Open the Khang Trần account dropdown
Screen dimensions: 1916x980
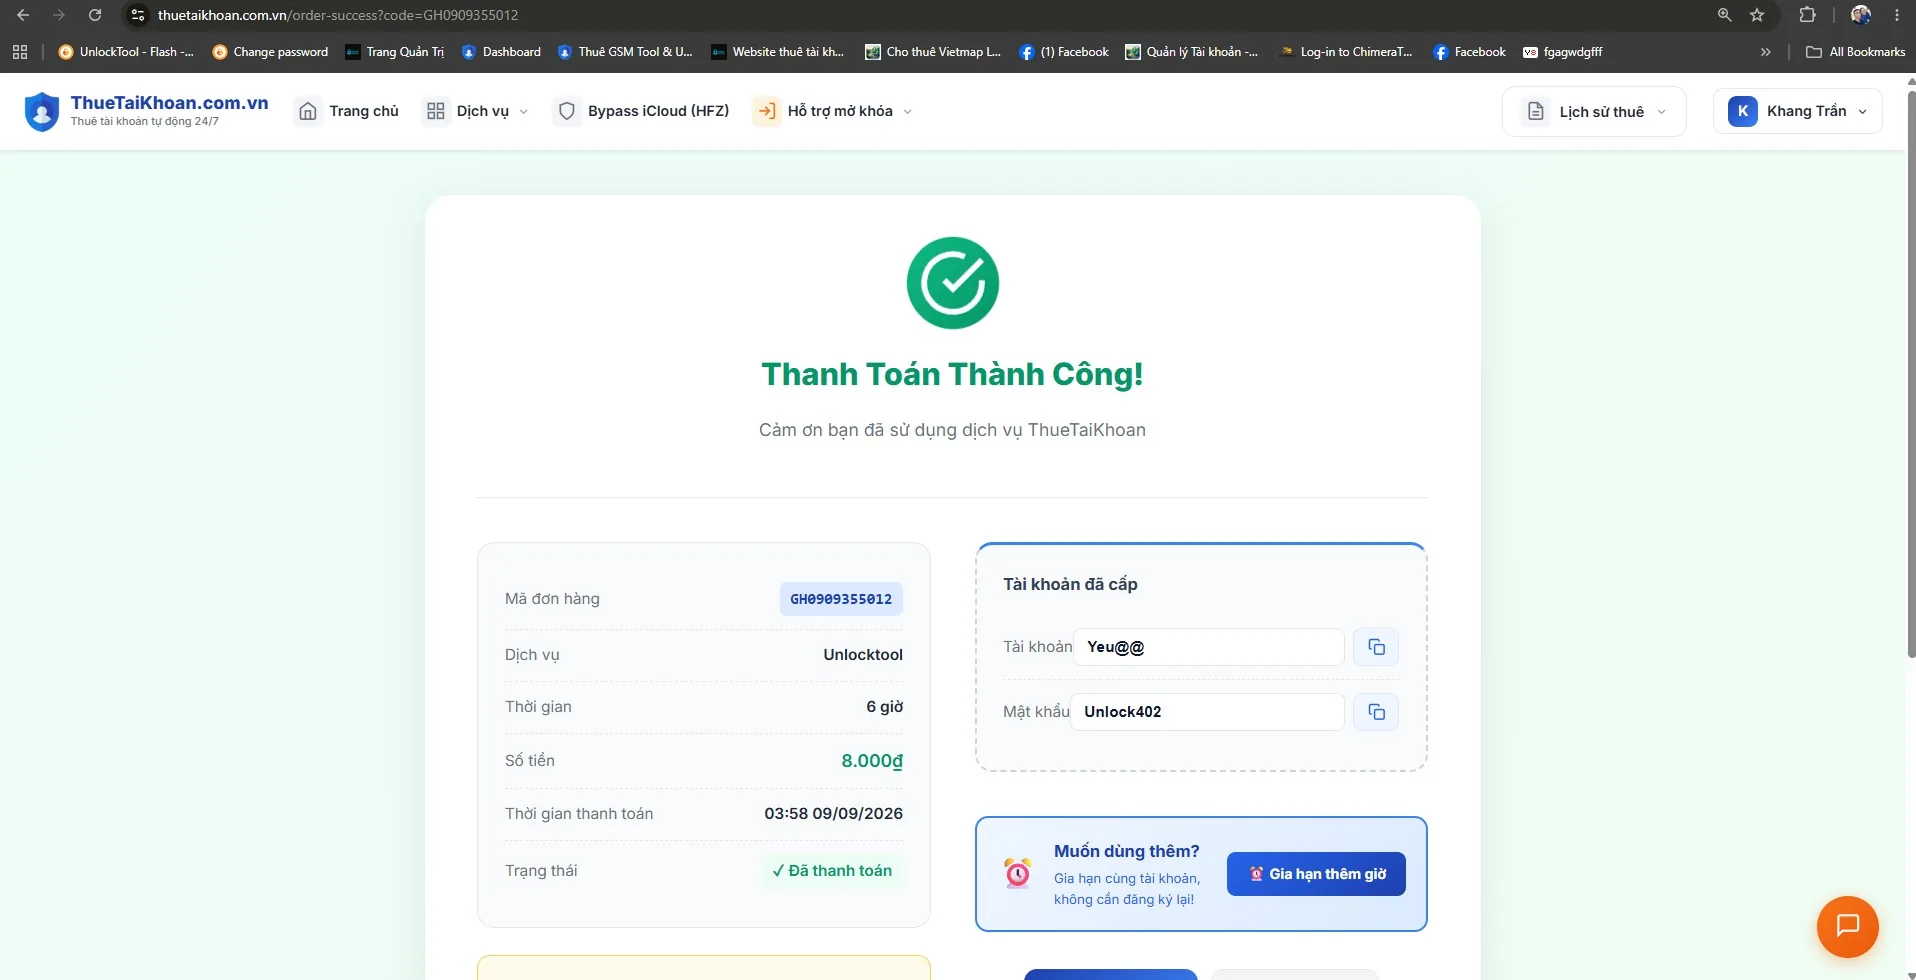point(1798,111)
